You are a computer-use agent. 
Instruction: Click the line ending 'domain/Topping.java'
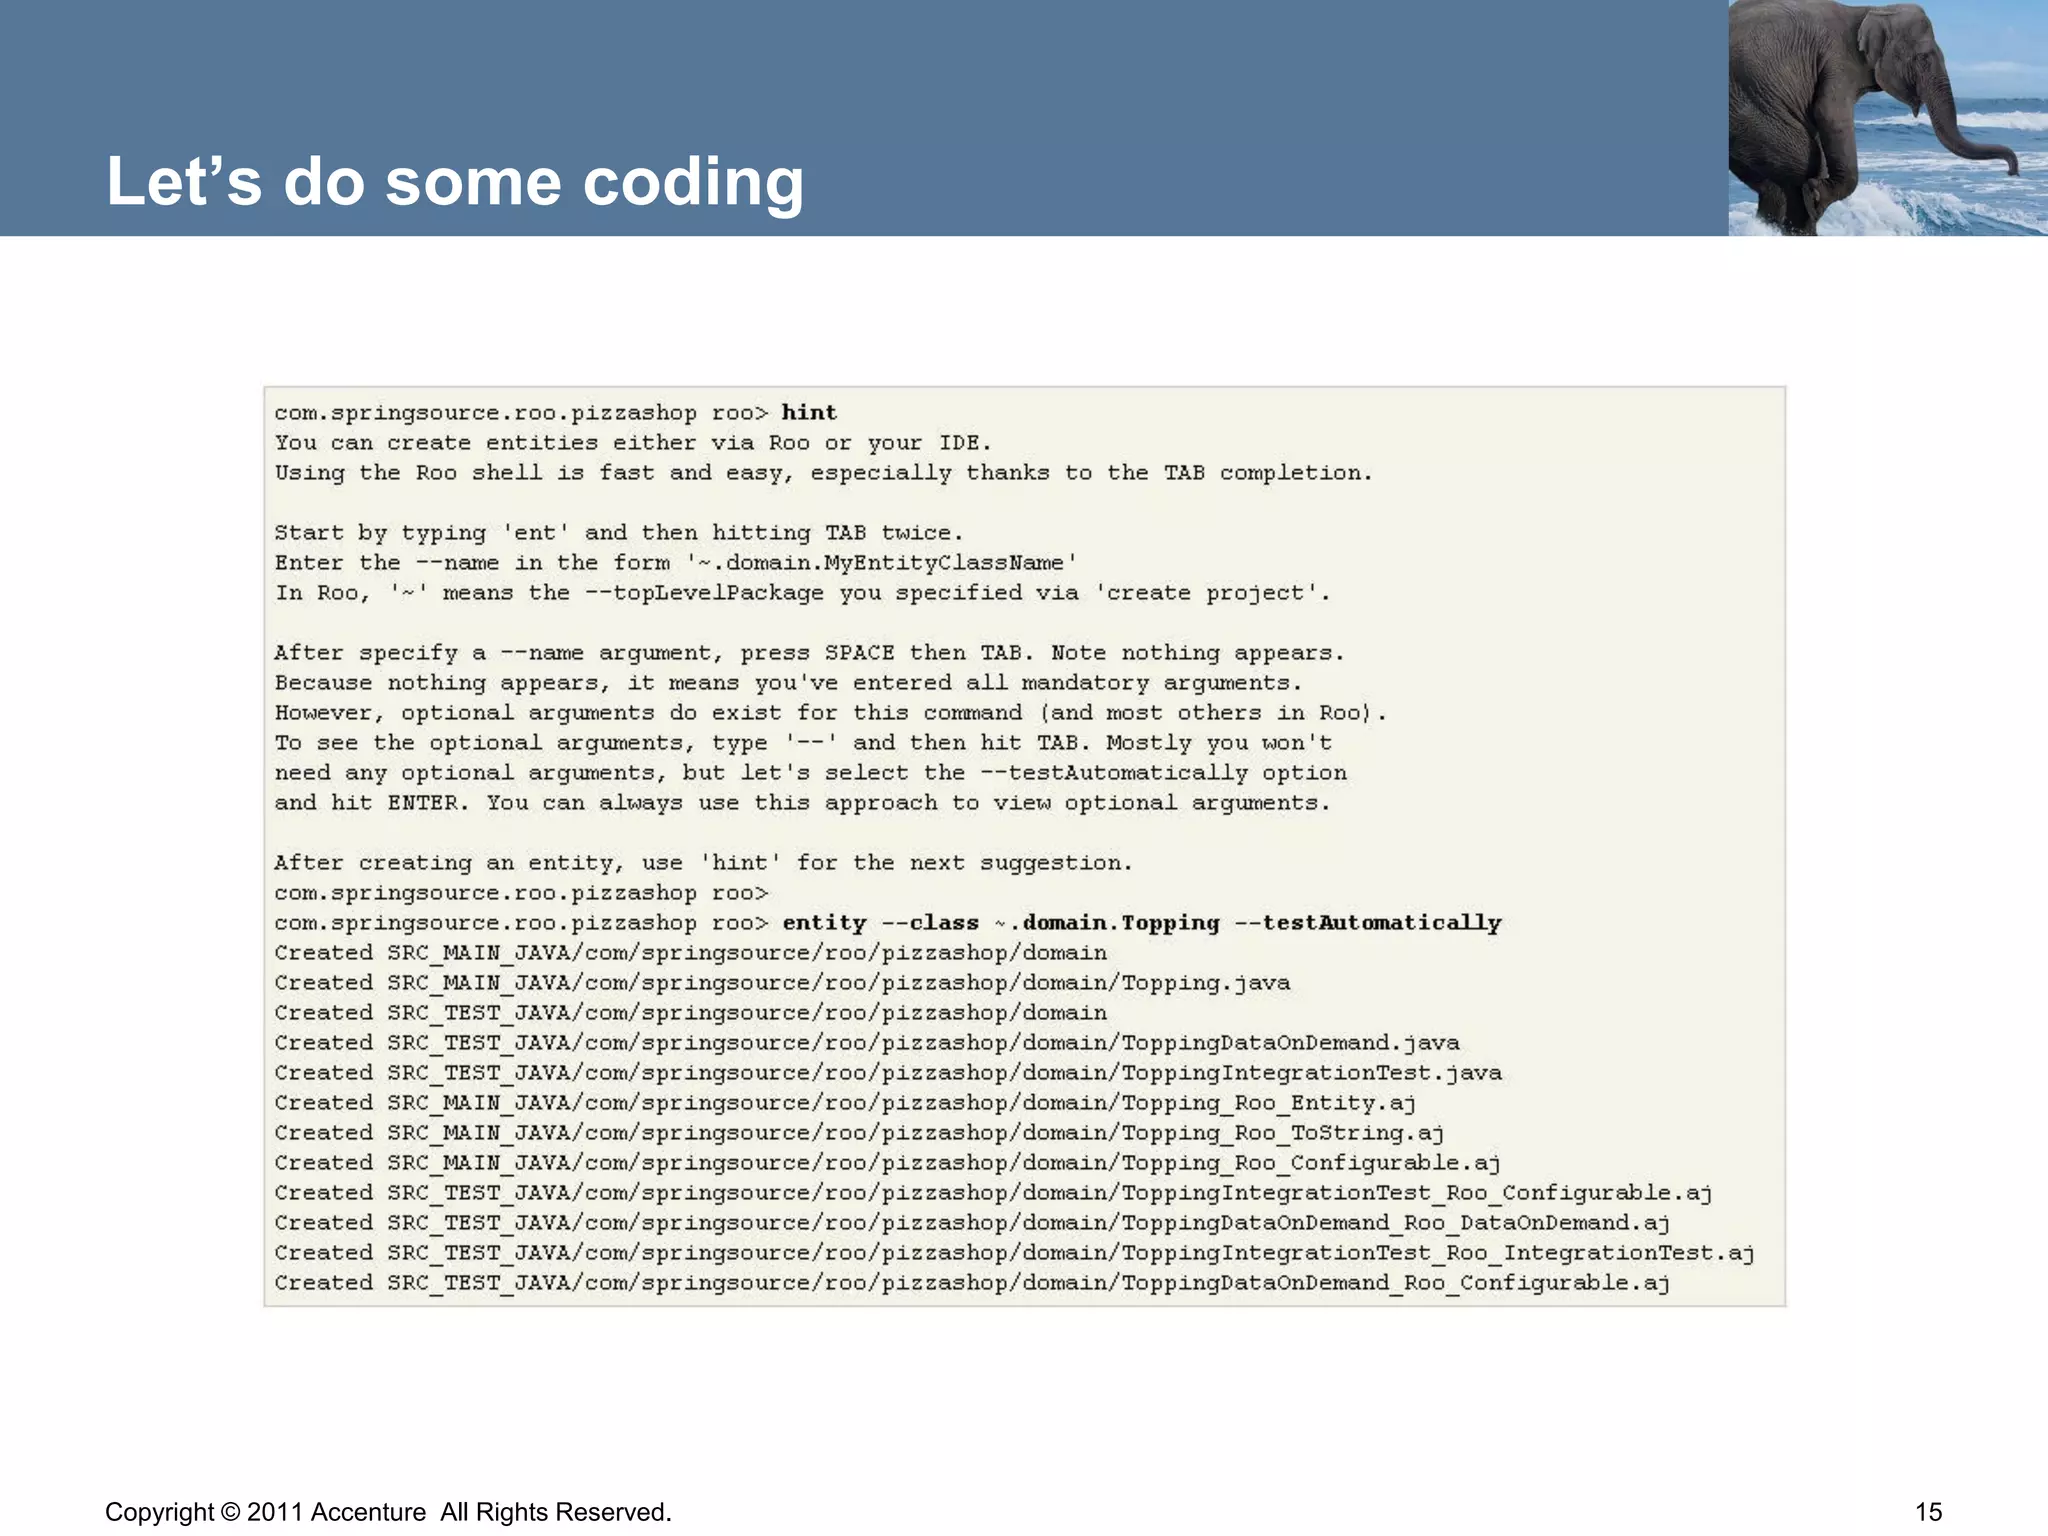point(782,983)
